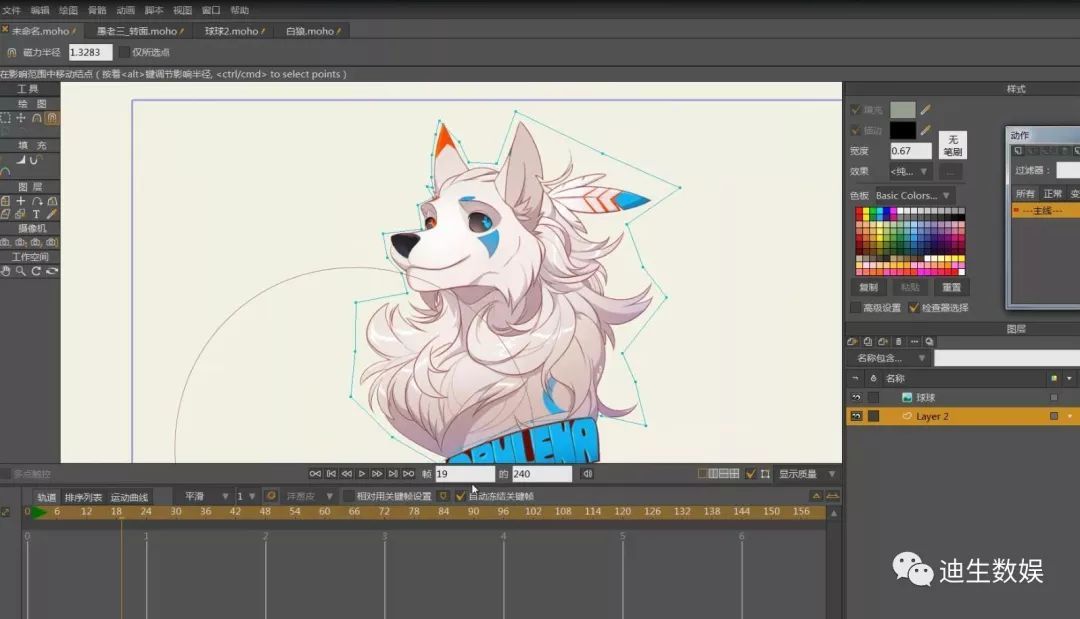Viewport: 1080px width, 619px height.
Task: Toggle the 检查器选择 checkbox
Action: (x=914, y=308)
